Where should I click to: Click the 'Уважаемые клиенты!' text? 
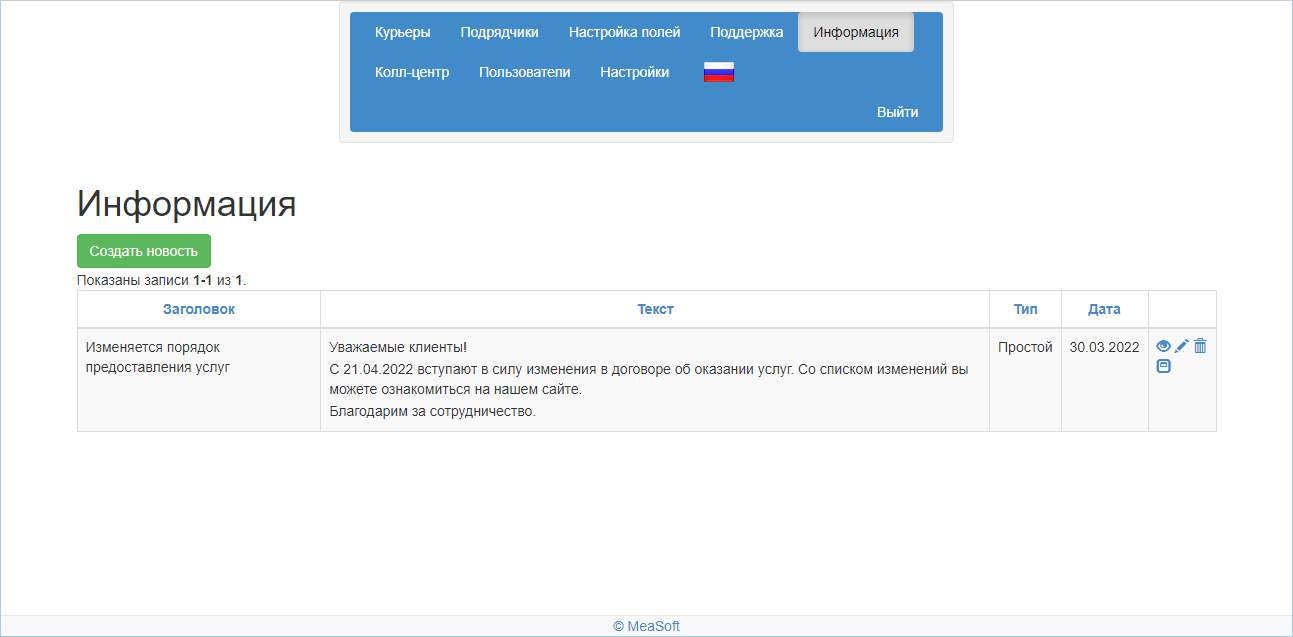398,347
